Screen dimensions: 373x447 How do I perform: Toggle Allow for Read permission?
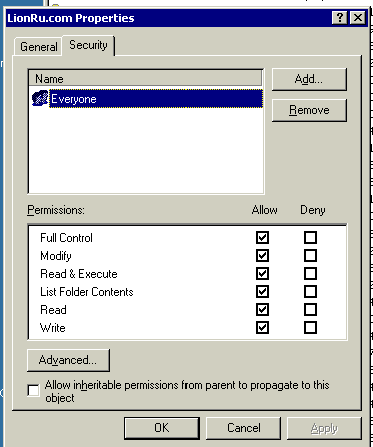262,310
